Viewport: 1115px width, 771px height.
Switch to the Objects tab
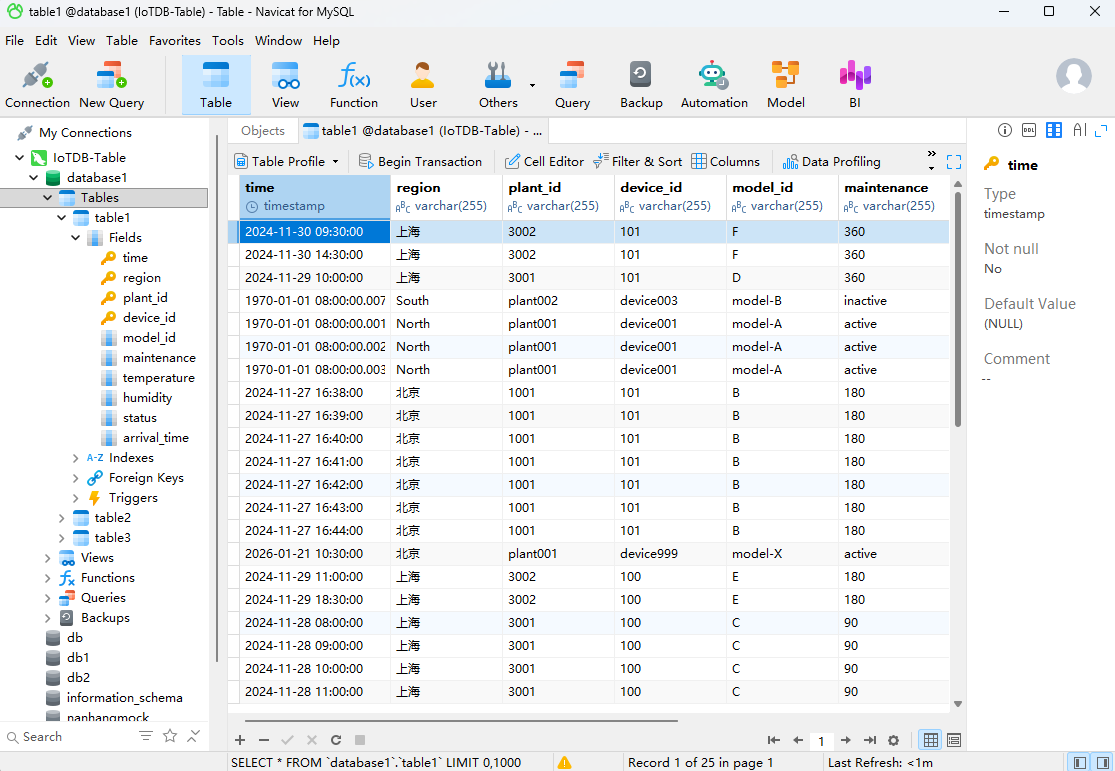pyautogui.click(x=263, y=131)
